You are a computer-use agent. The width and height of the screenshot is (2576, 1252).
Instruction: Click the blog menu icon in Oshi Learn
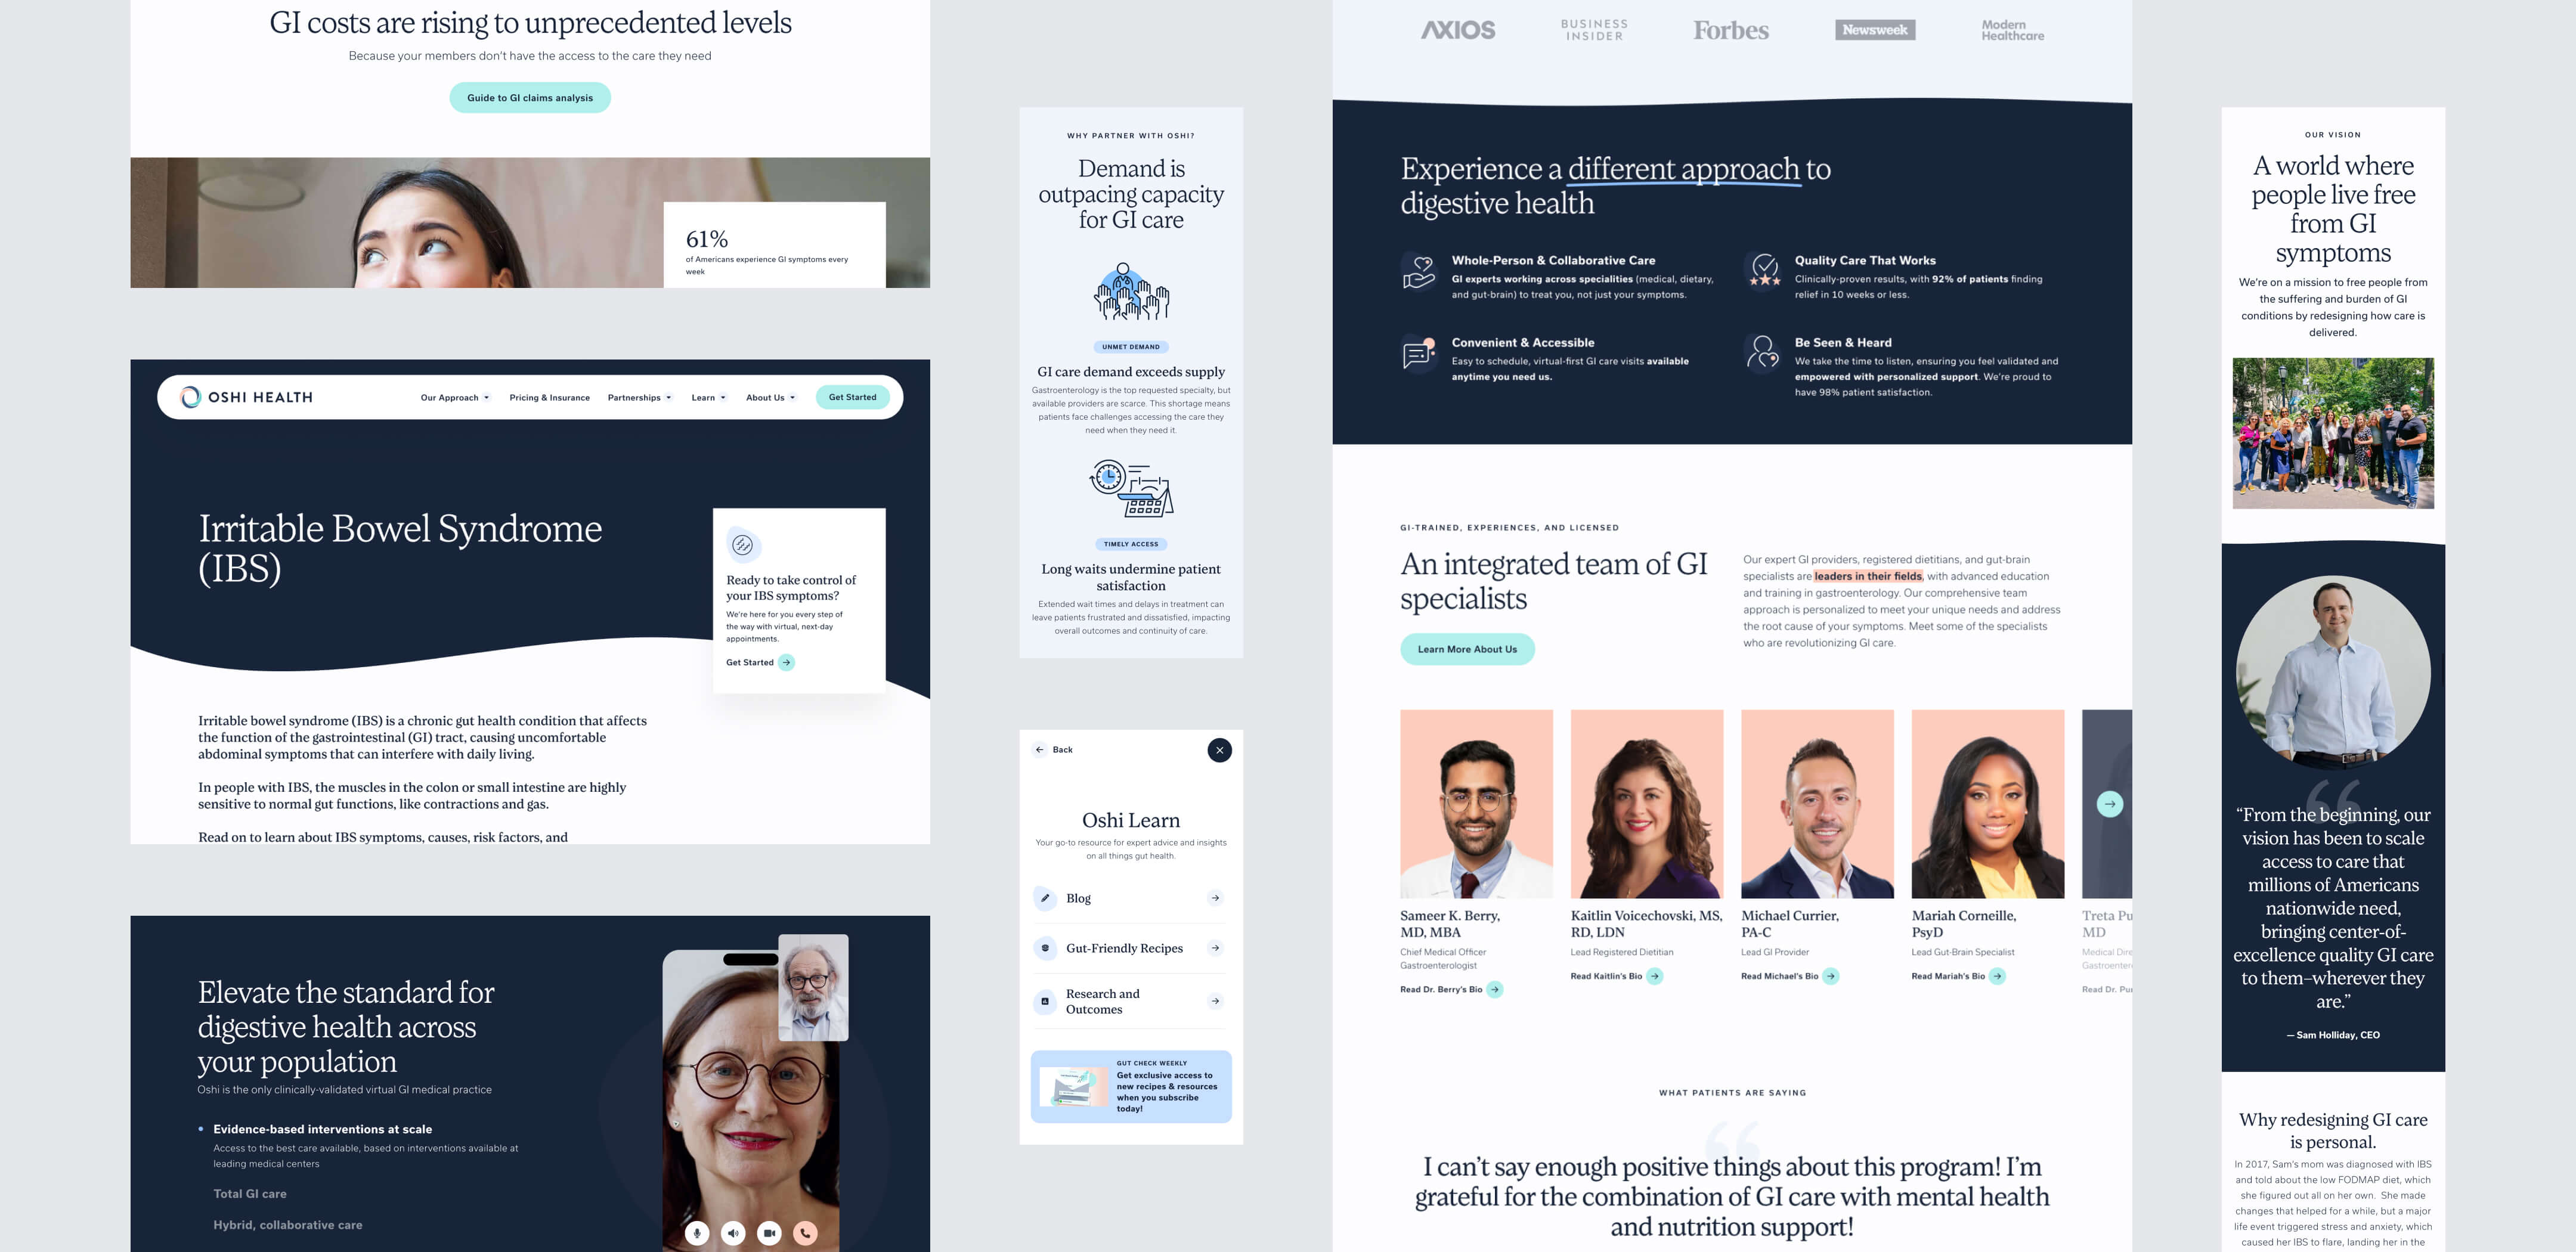click(1043, 897)
